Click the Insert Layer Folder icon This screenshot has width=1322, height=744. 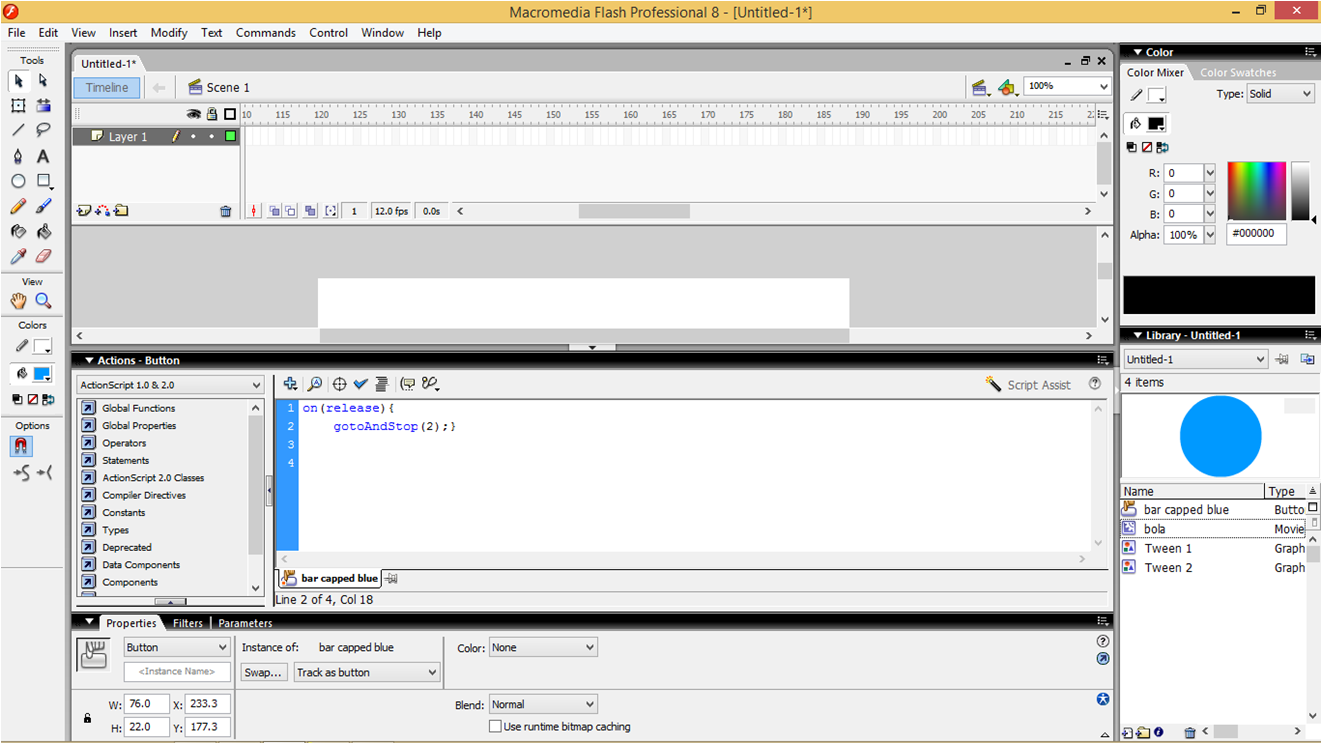(x=120, y=211)
